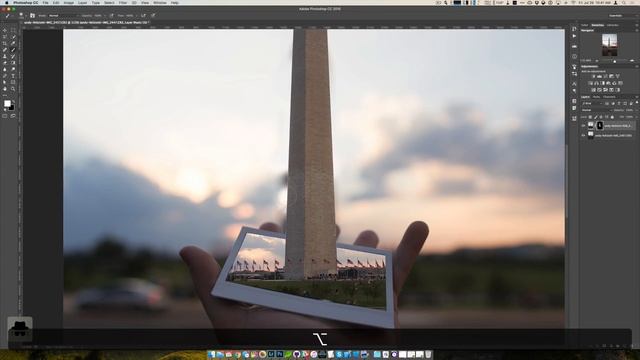Select the Crop tool

[5, 43]
